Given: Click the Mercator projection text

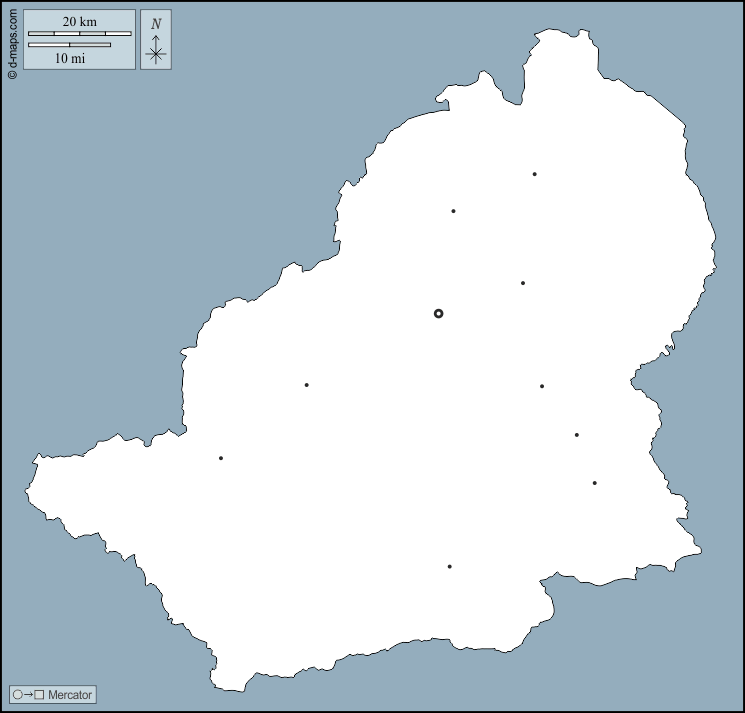Looking at the screenshot, I should [70, 694].
